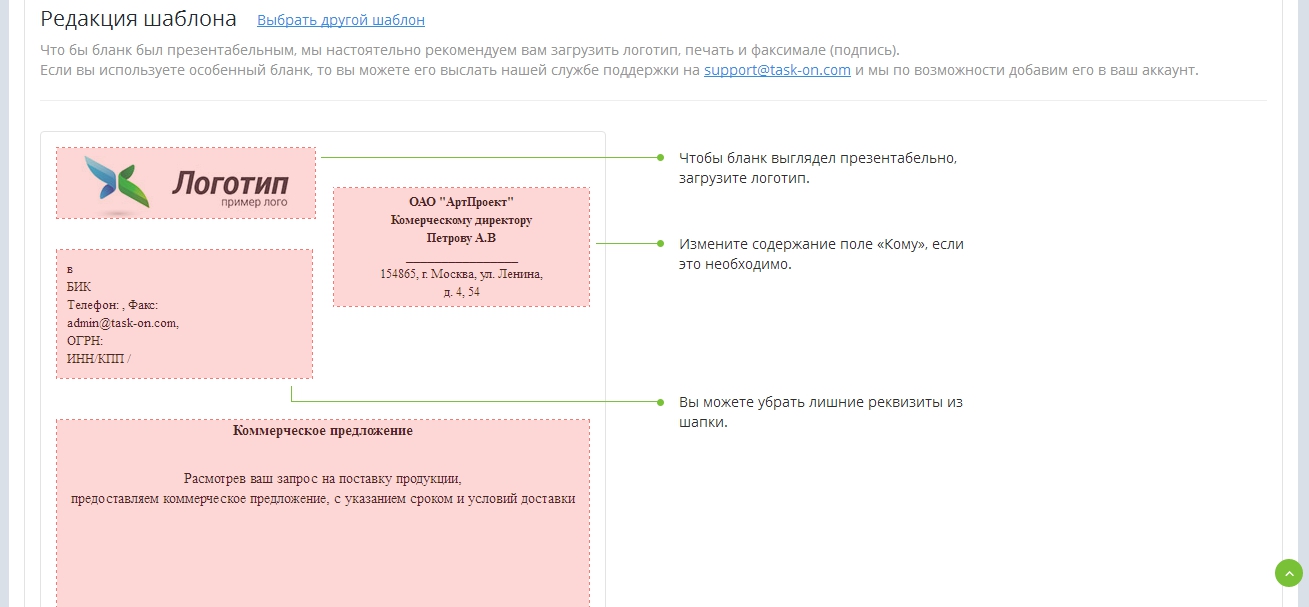The image size is (1309, 607).
Task: Click the butterfly logo image
Action: pyautogui.click(x=117, y=182)
